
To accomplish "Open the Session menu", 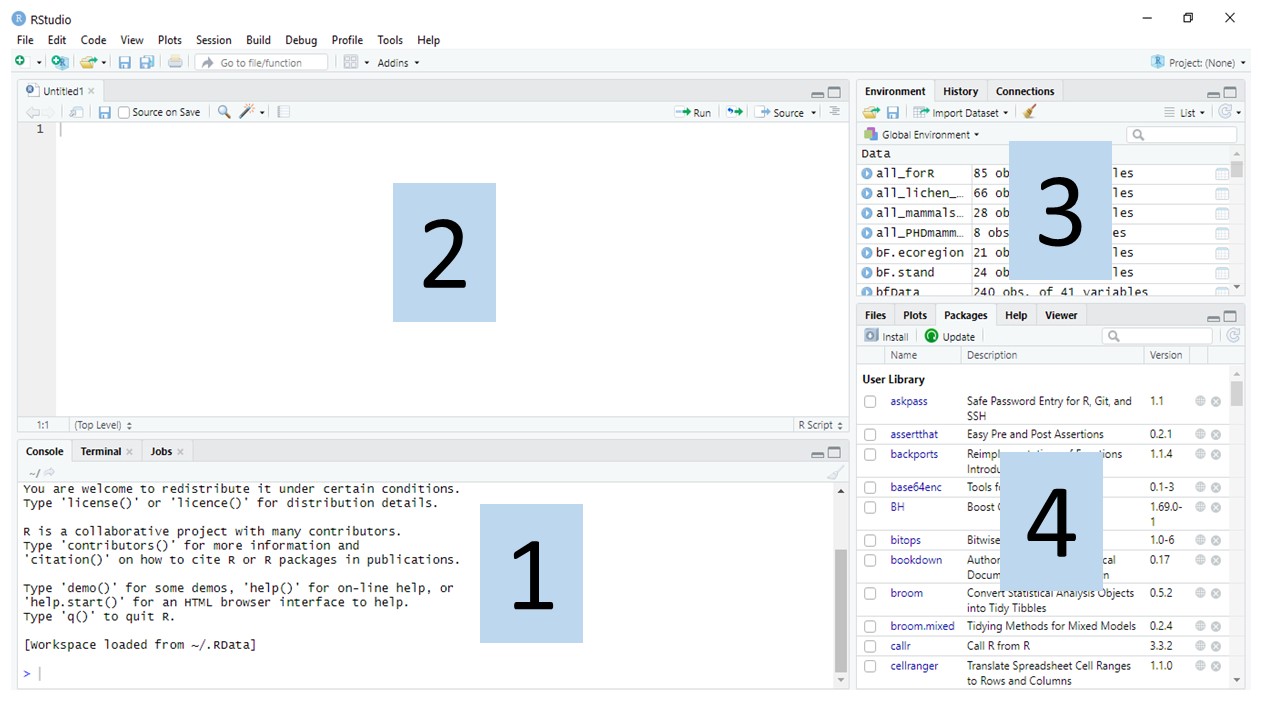I will (x=213, y=40).
